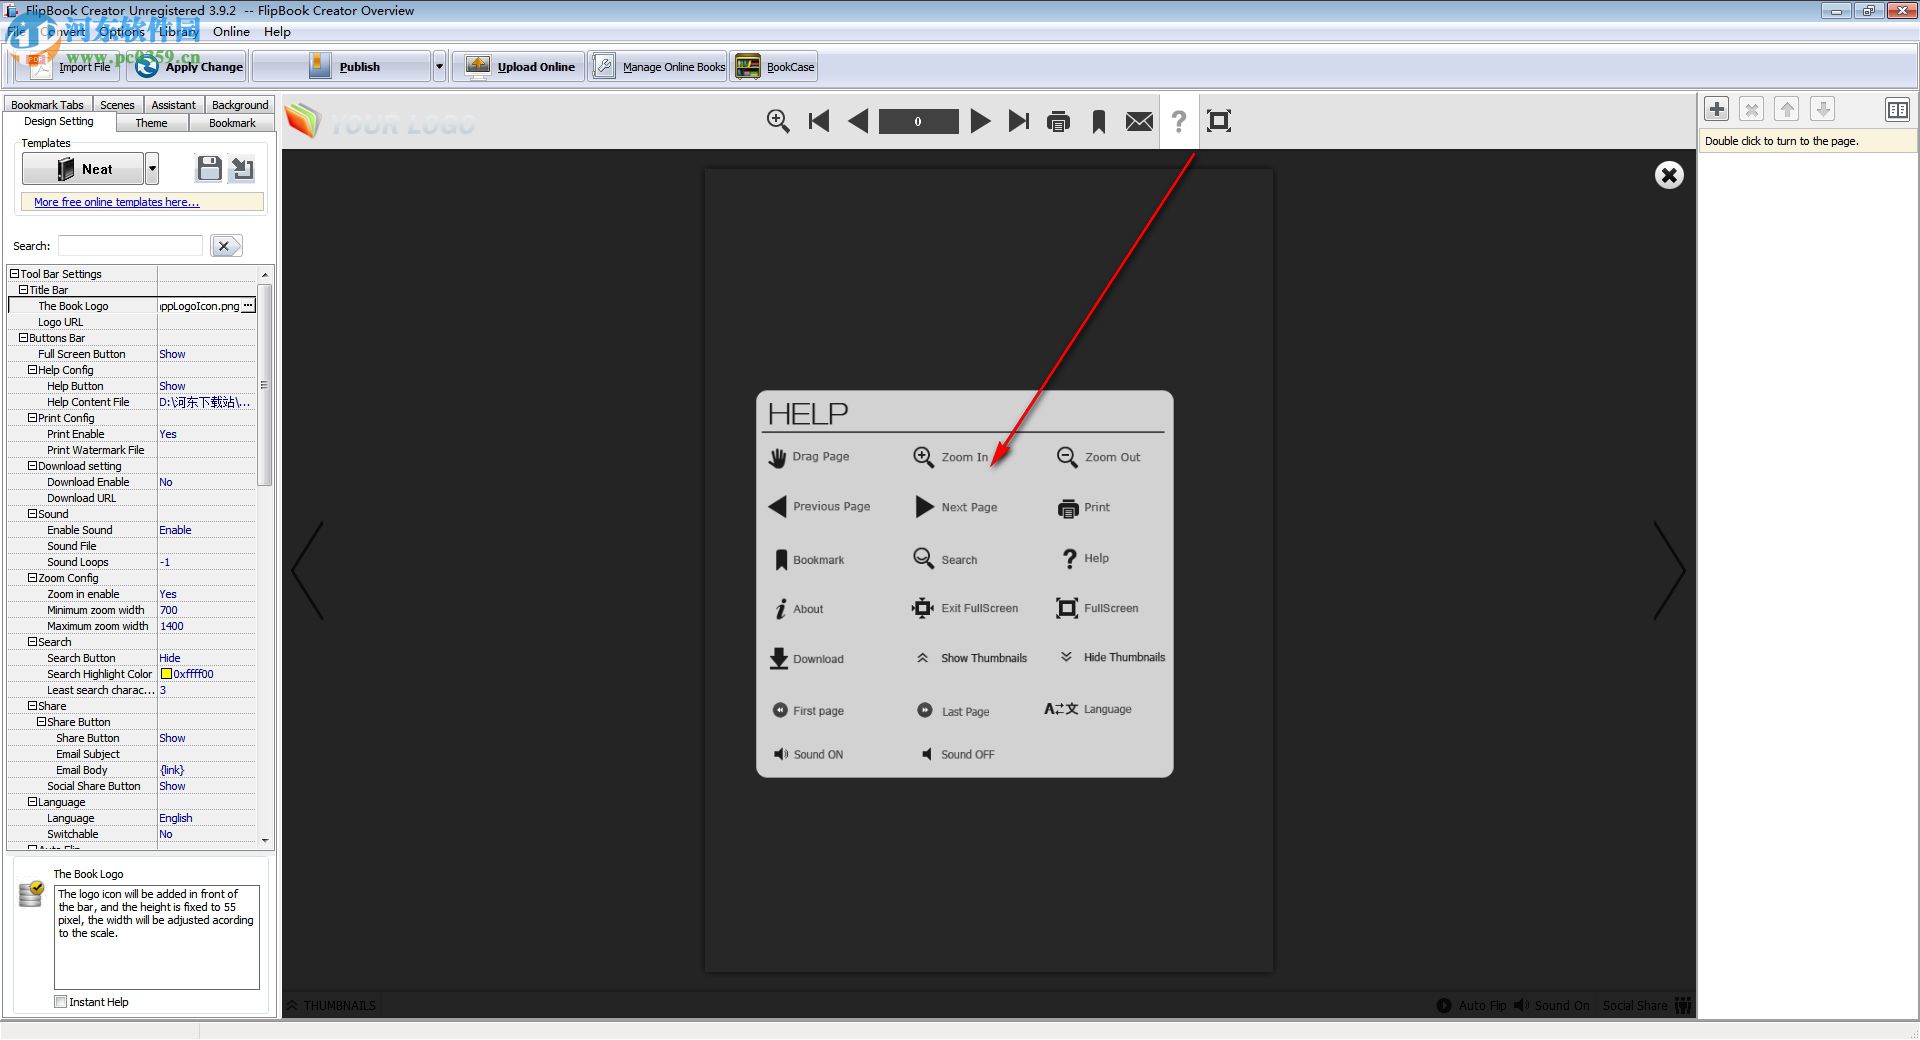
Task: Open the Neat template dropdown
Action: [151, 168]
